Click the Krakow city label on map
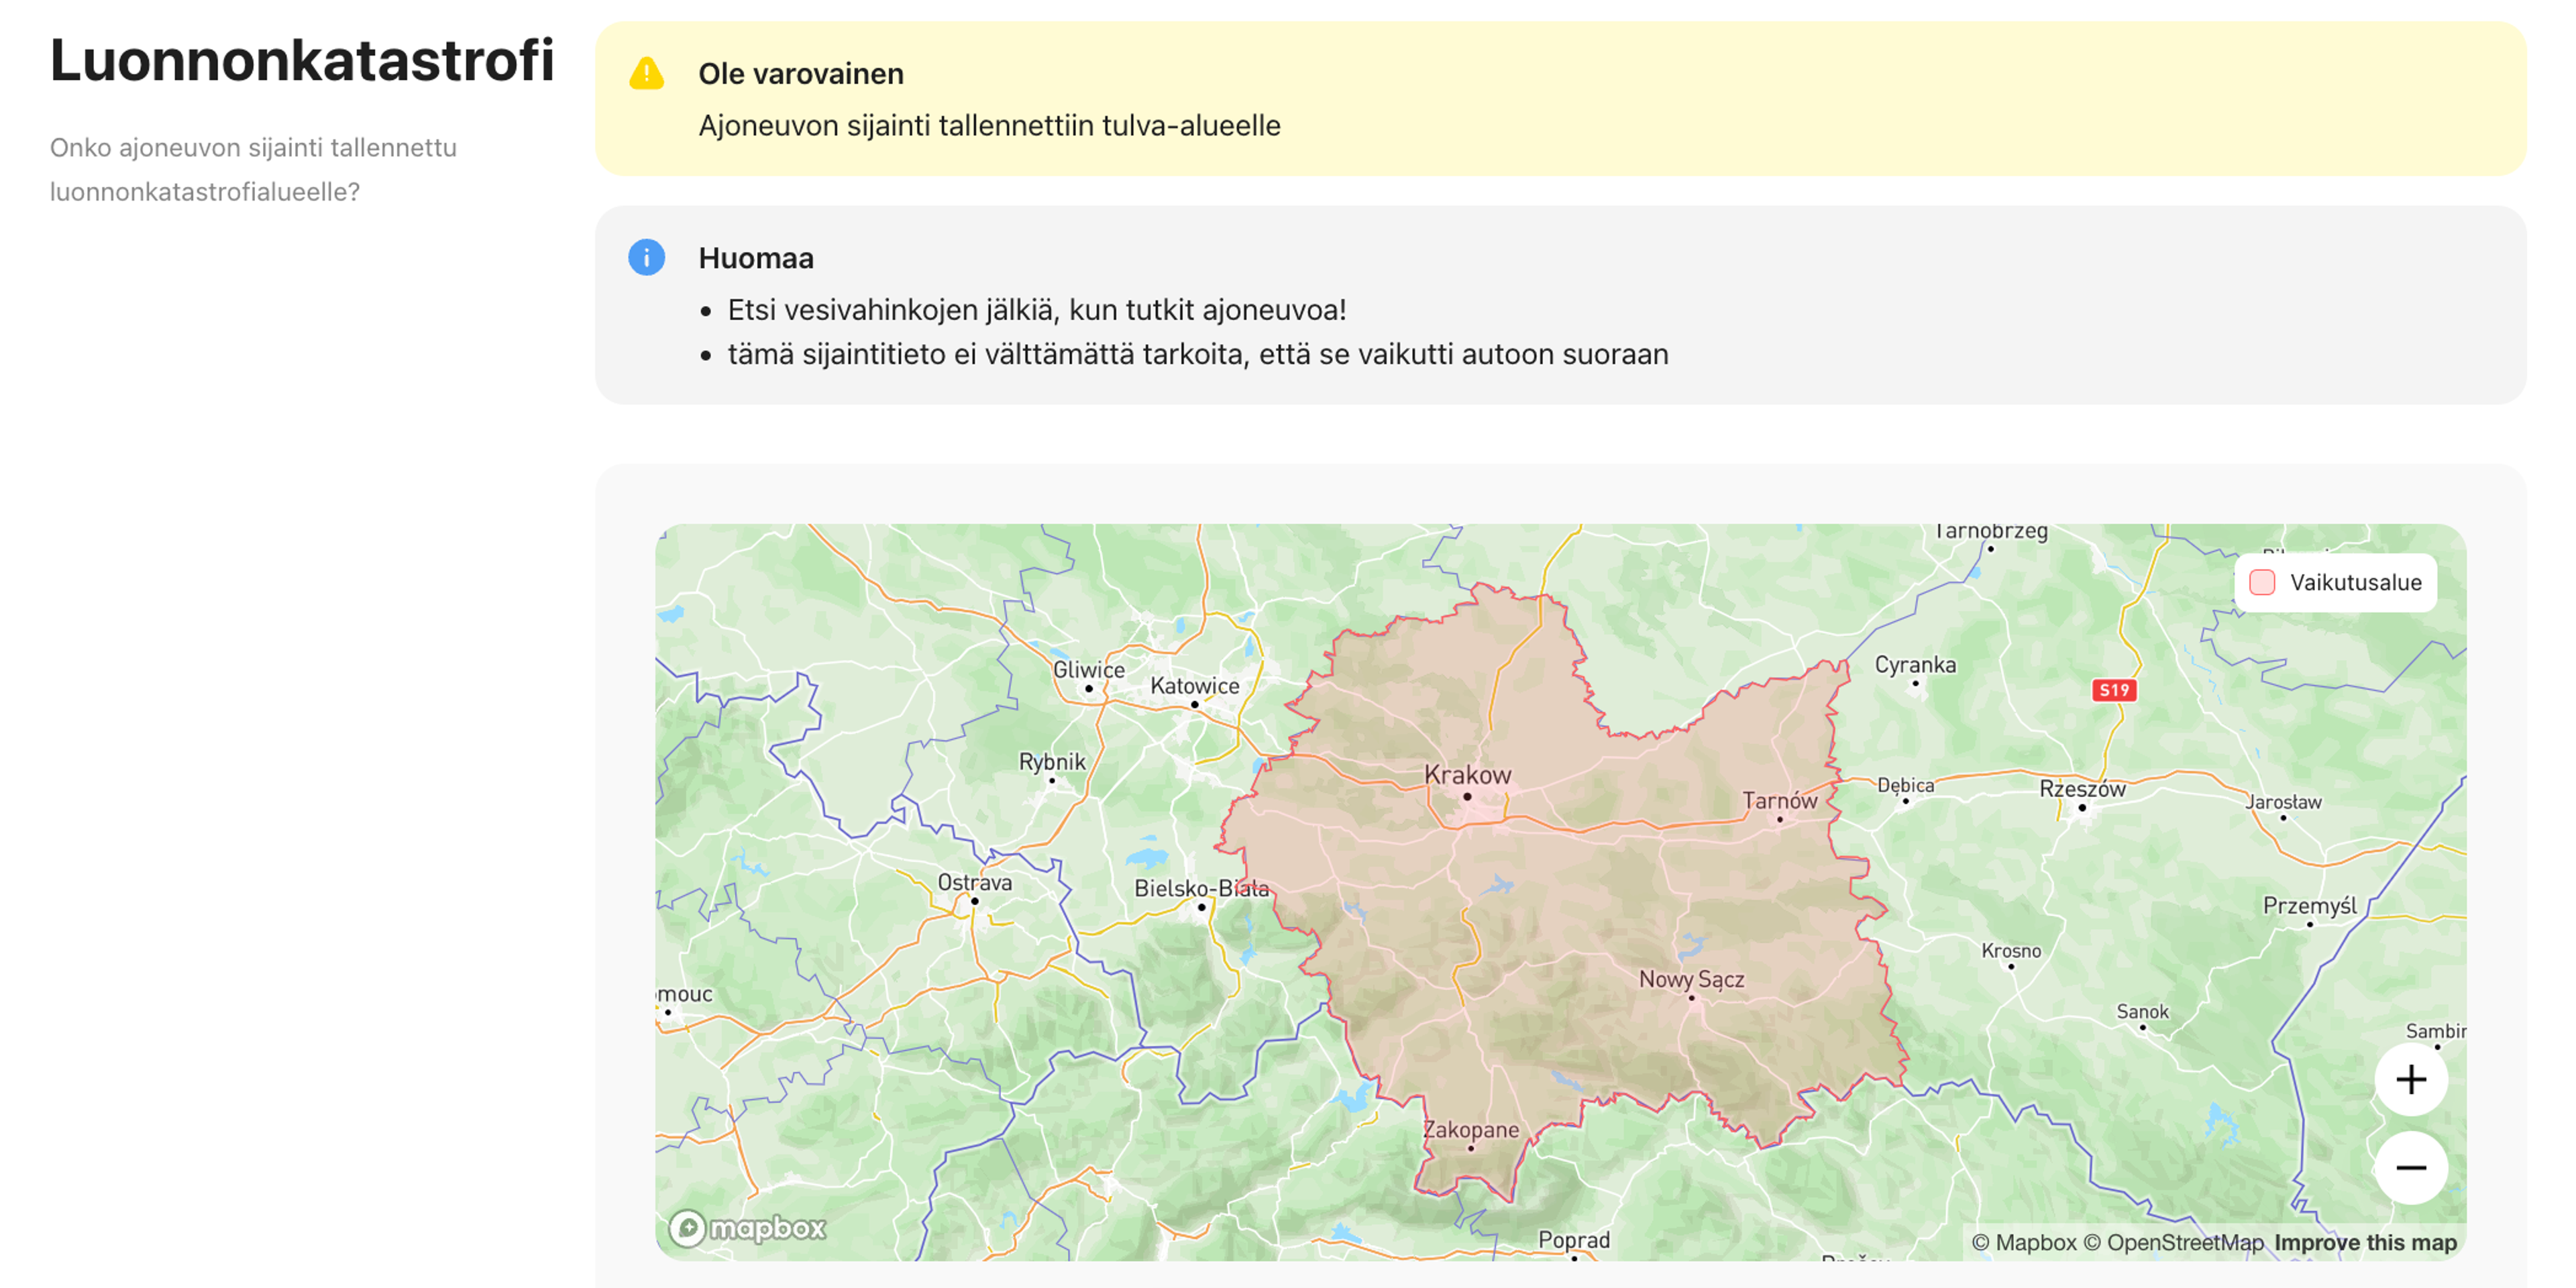Screen dimensions: 2576x1288 pos(1467,775)
